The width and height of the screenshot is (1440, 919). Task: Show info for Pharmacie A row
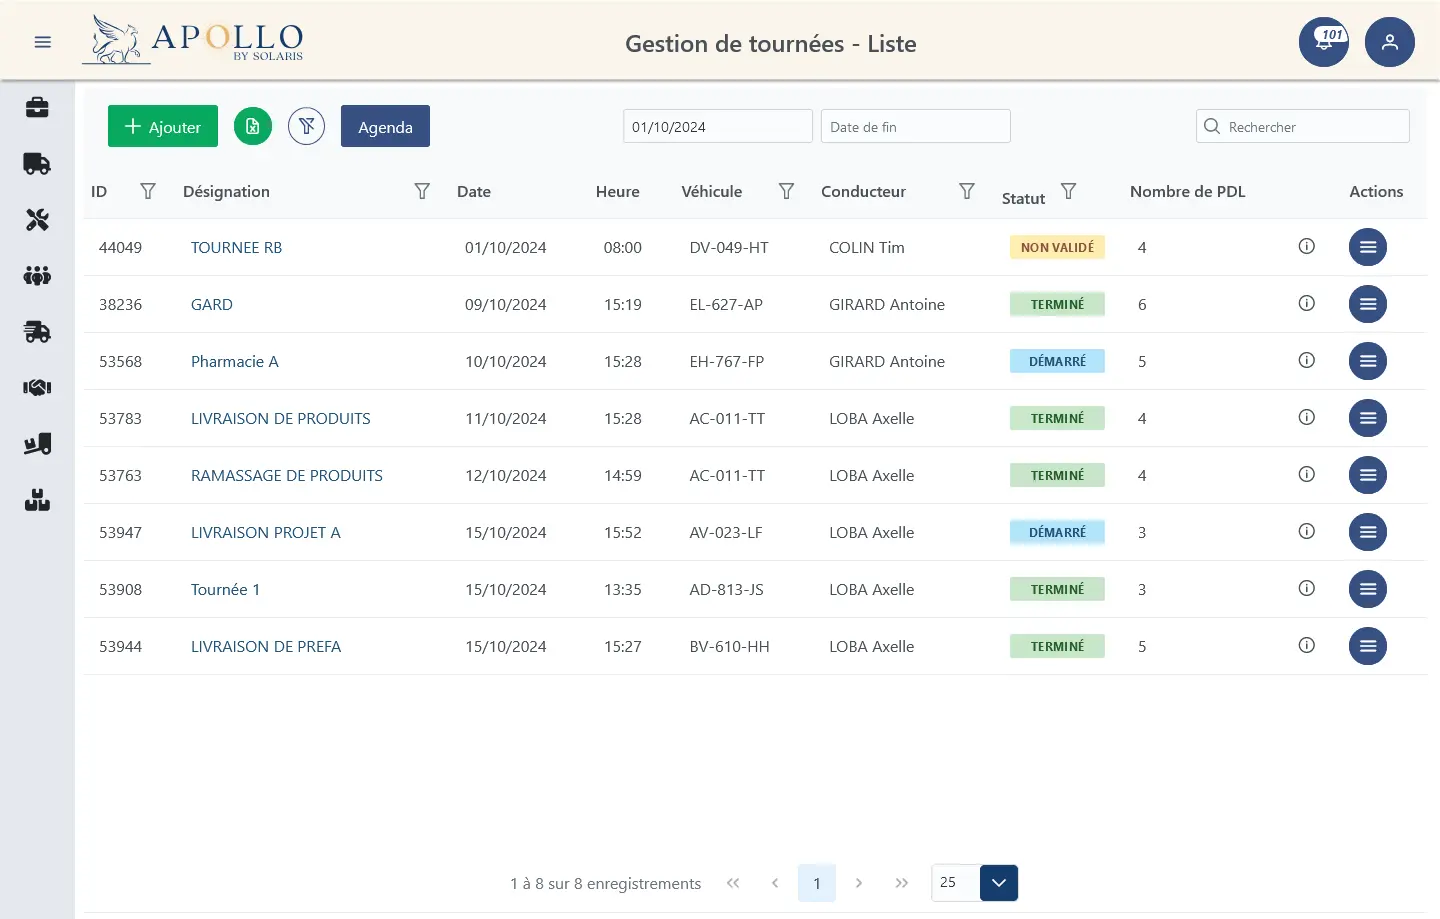click(1306, 360)
